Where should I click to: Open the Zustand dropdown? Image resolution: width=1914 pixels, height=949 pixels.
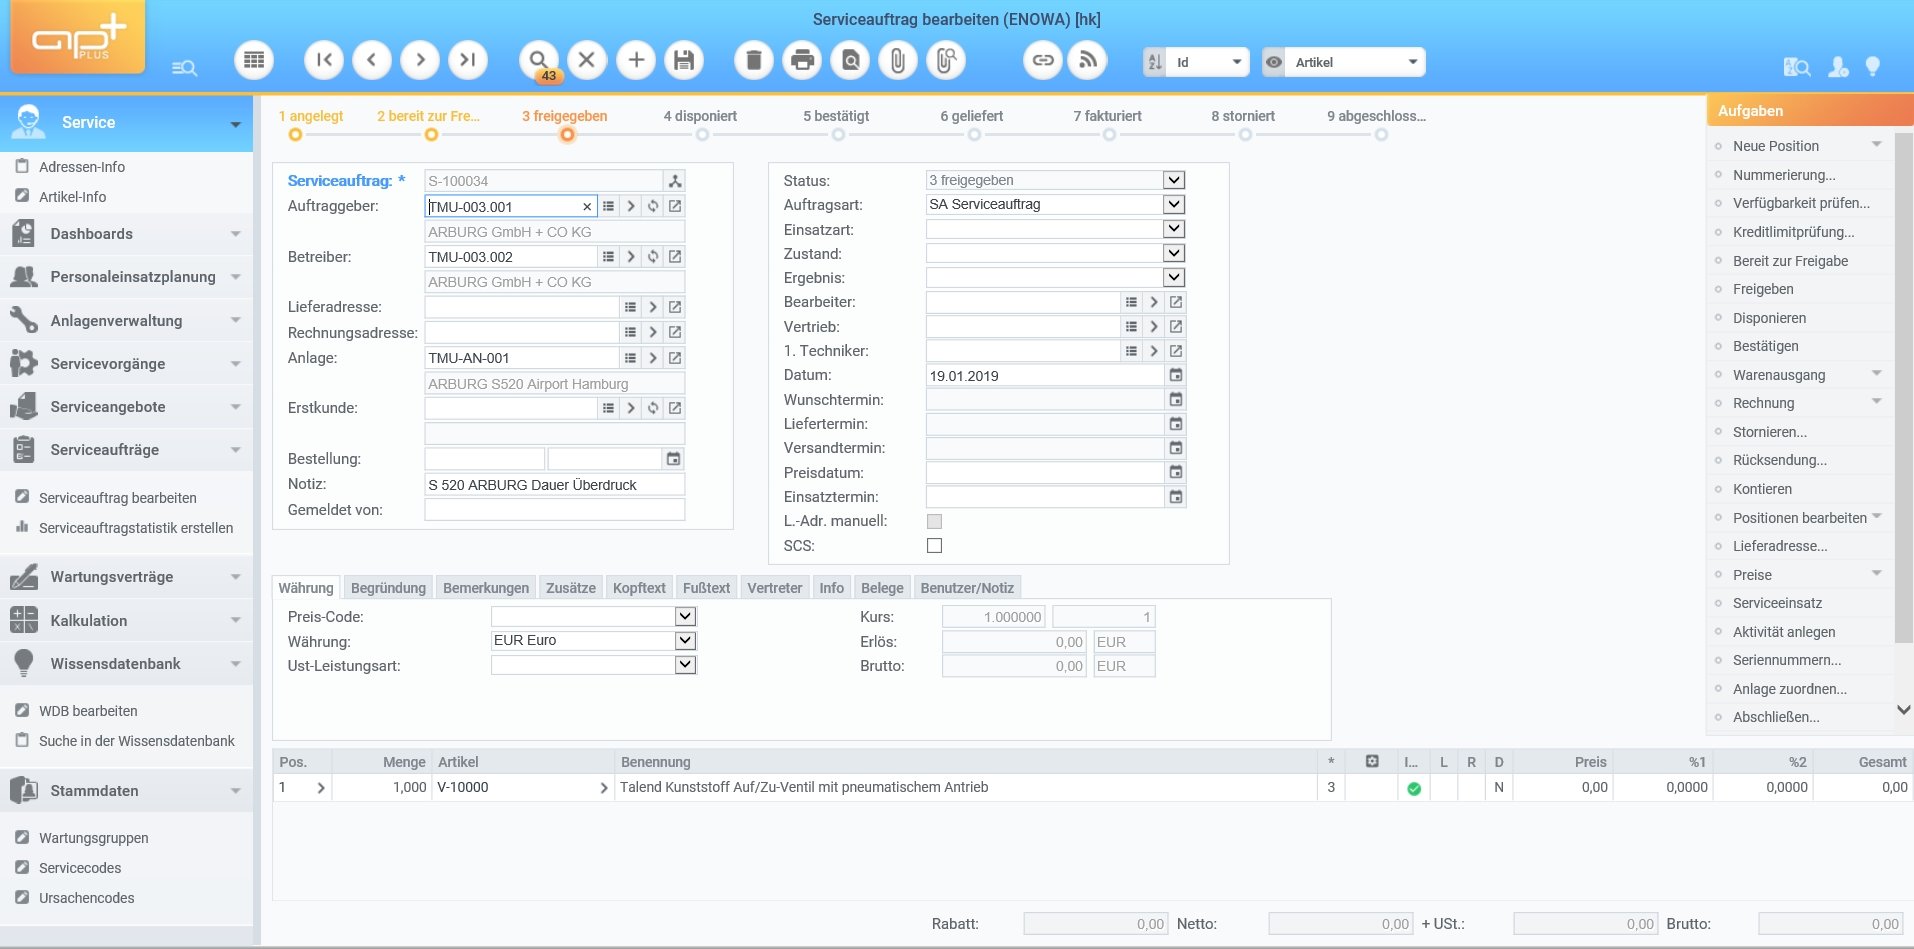tap(1174, 253)
